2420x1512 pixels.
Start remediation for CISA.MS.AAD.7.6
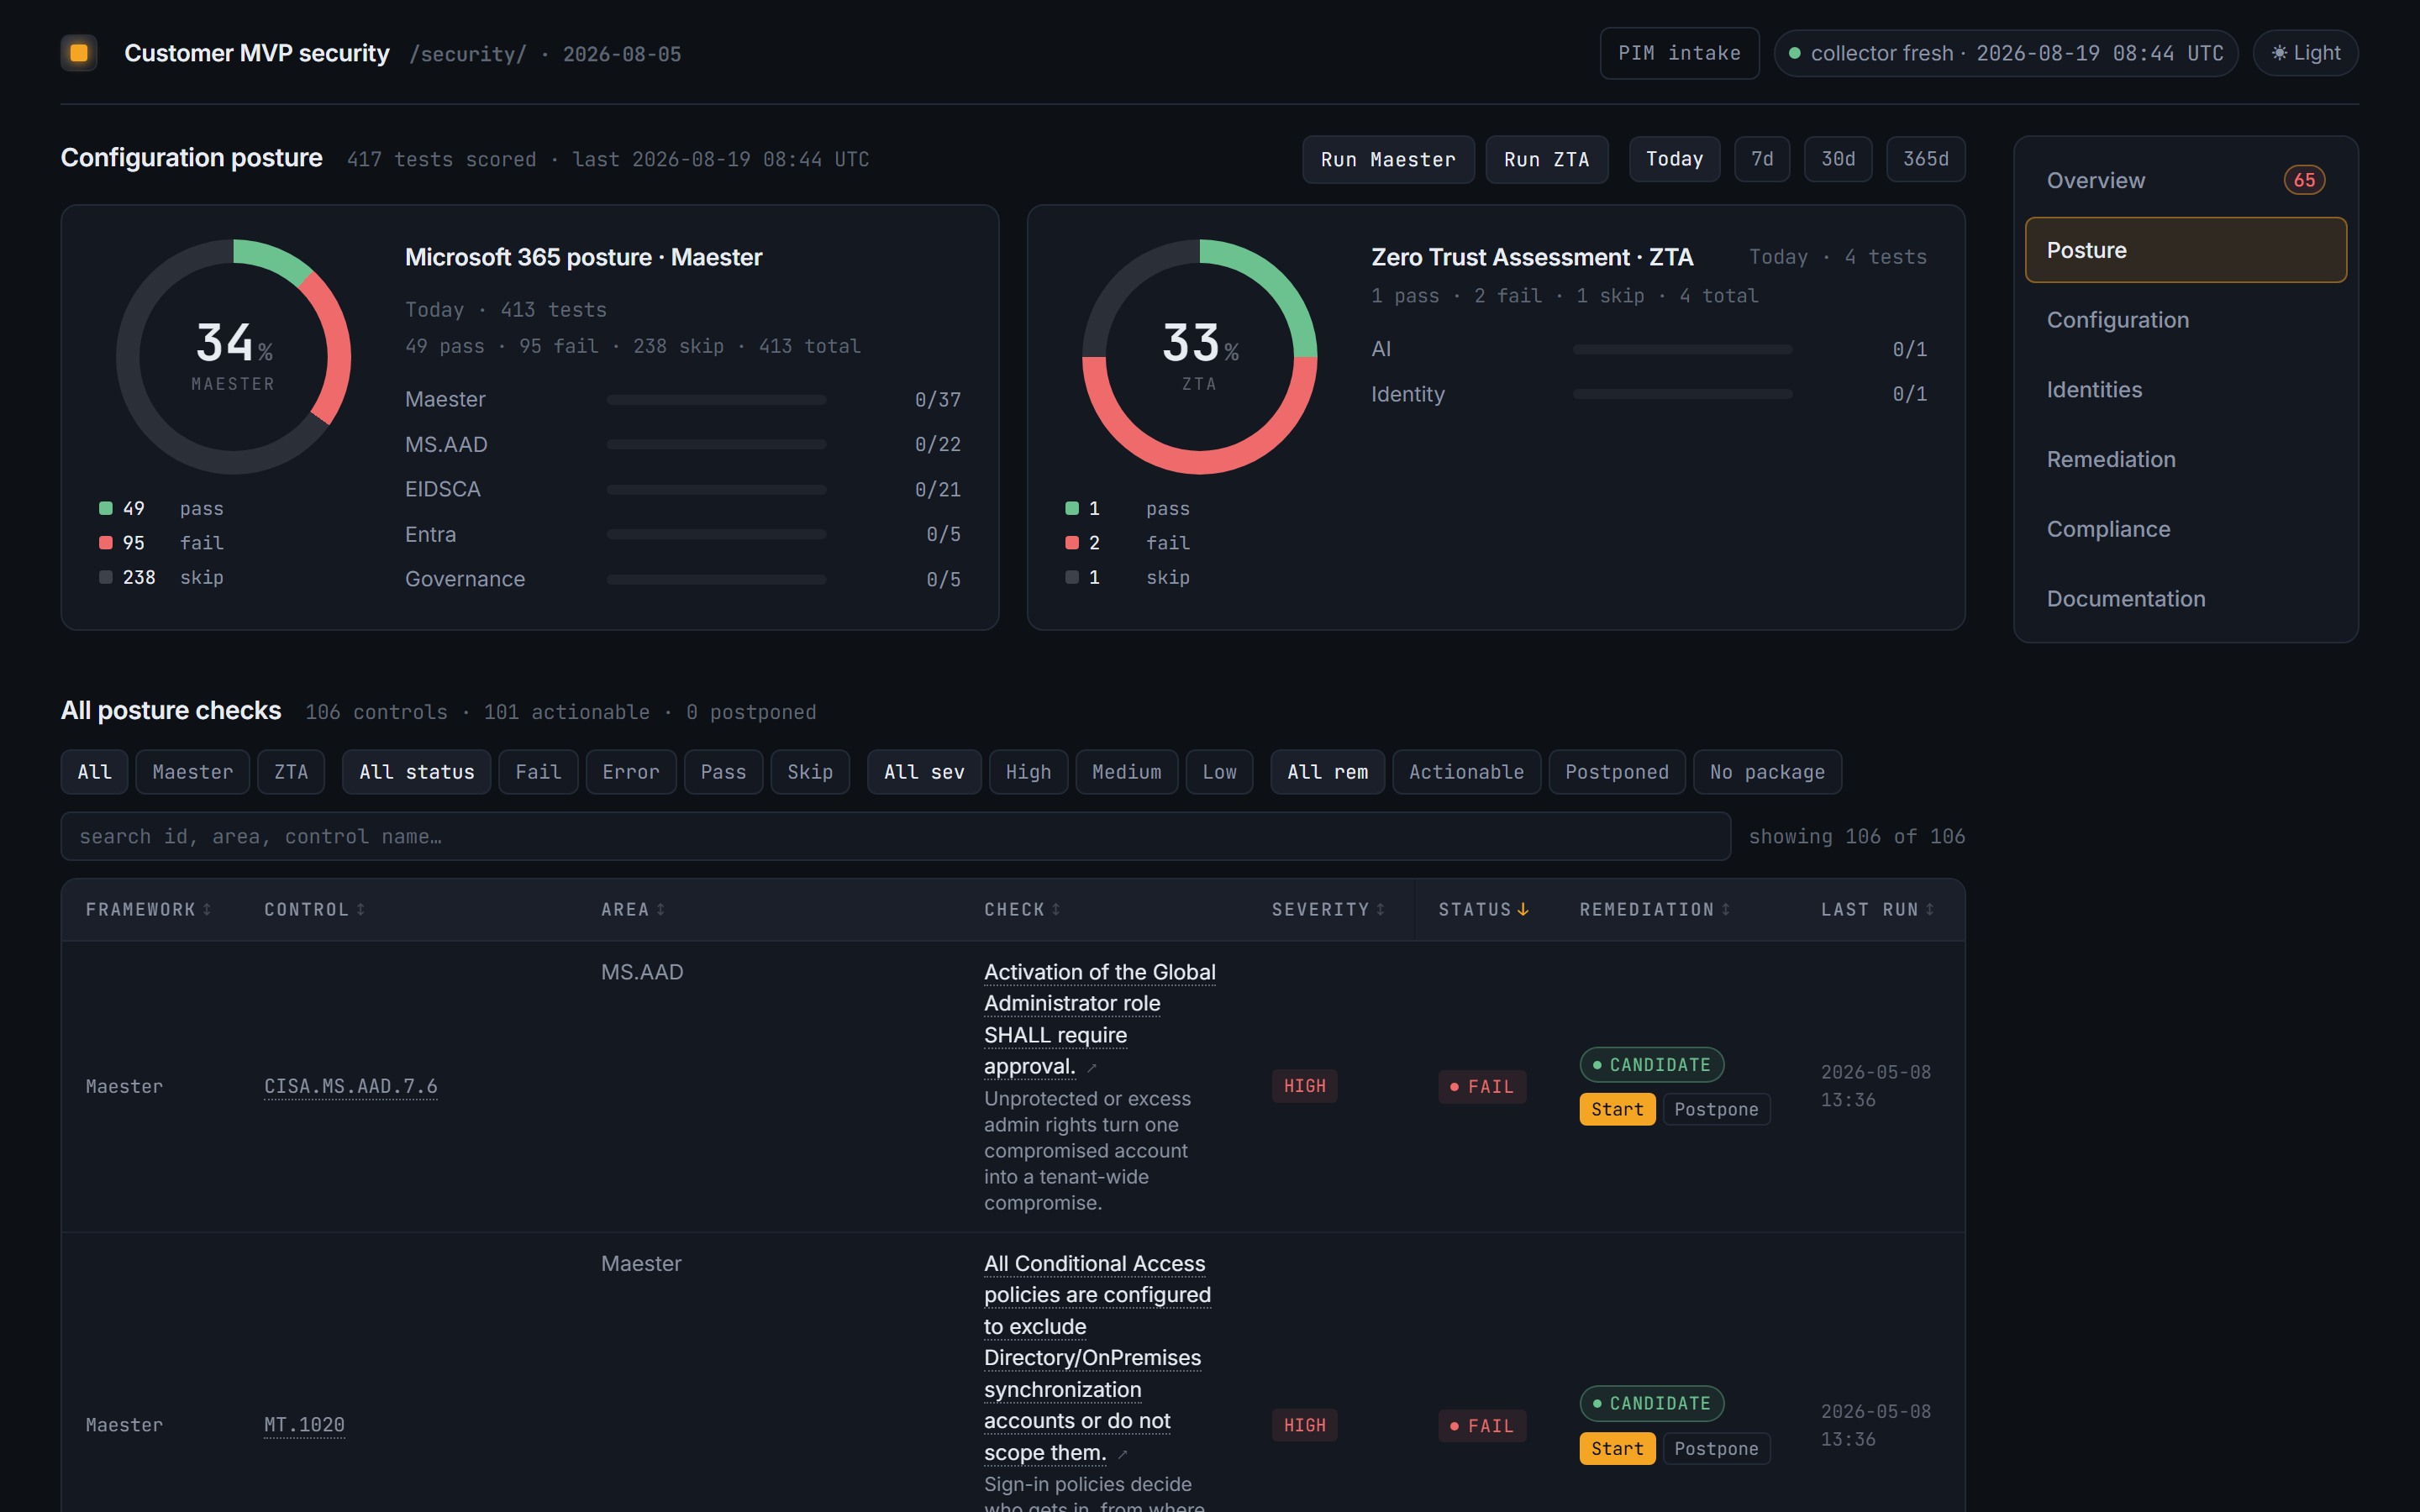tap(1617, 1109)
